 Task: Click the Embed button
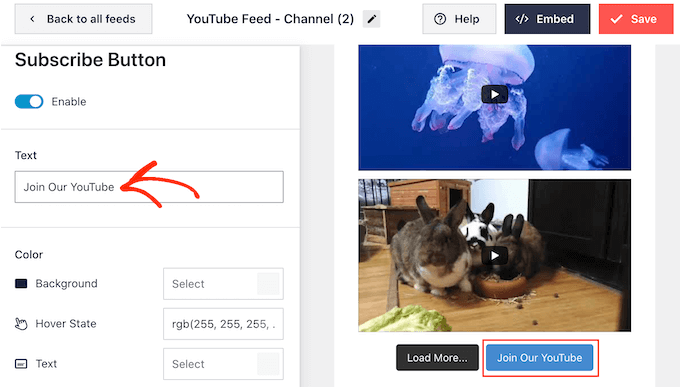[x=547, y=19]
